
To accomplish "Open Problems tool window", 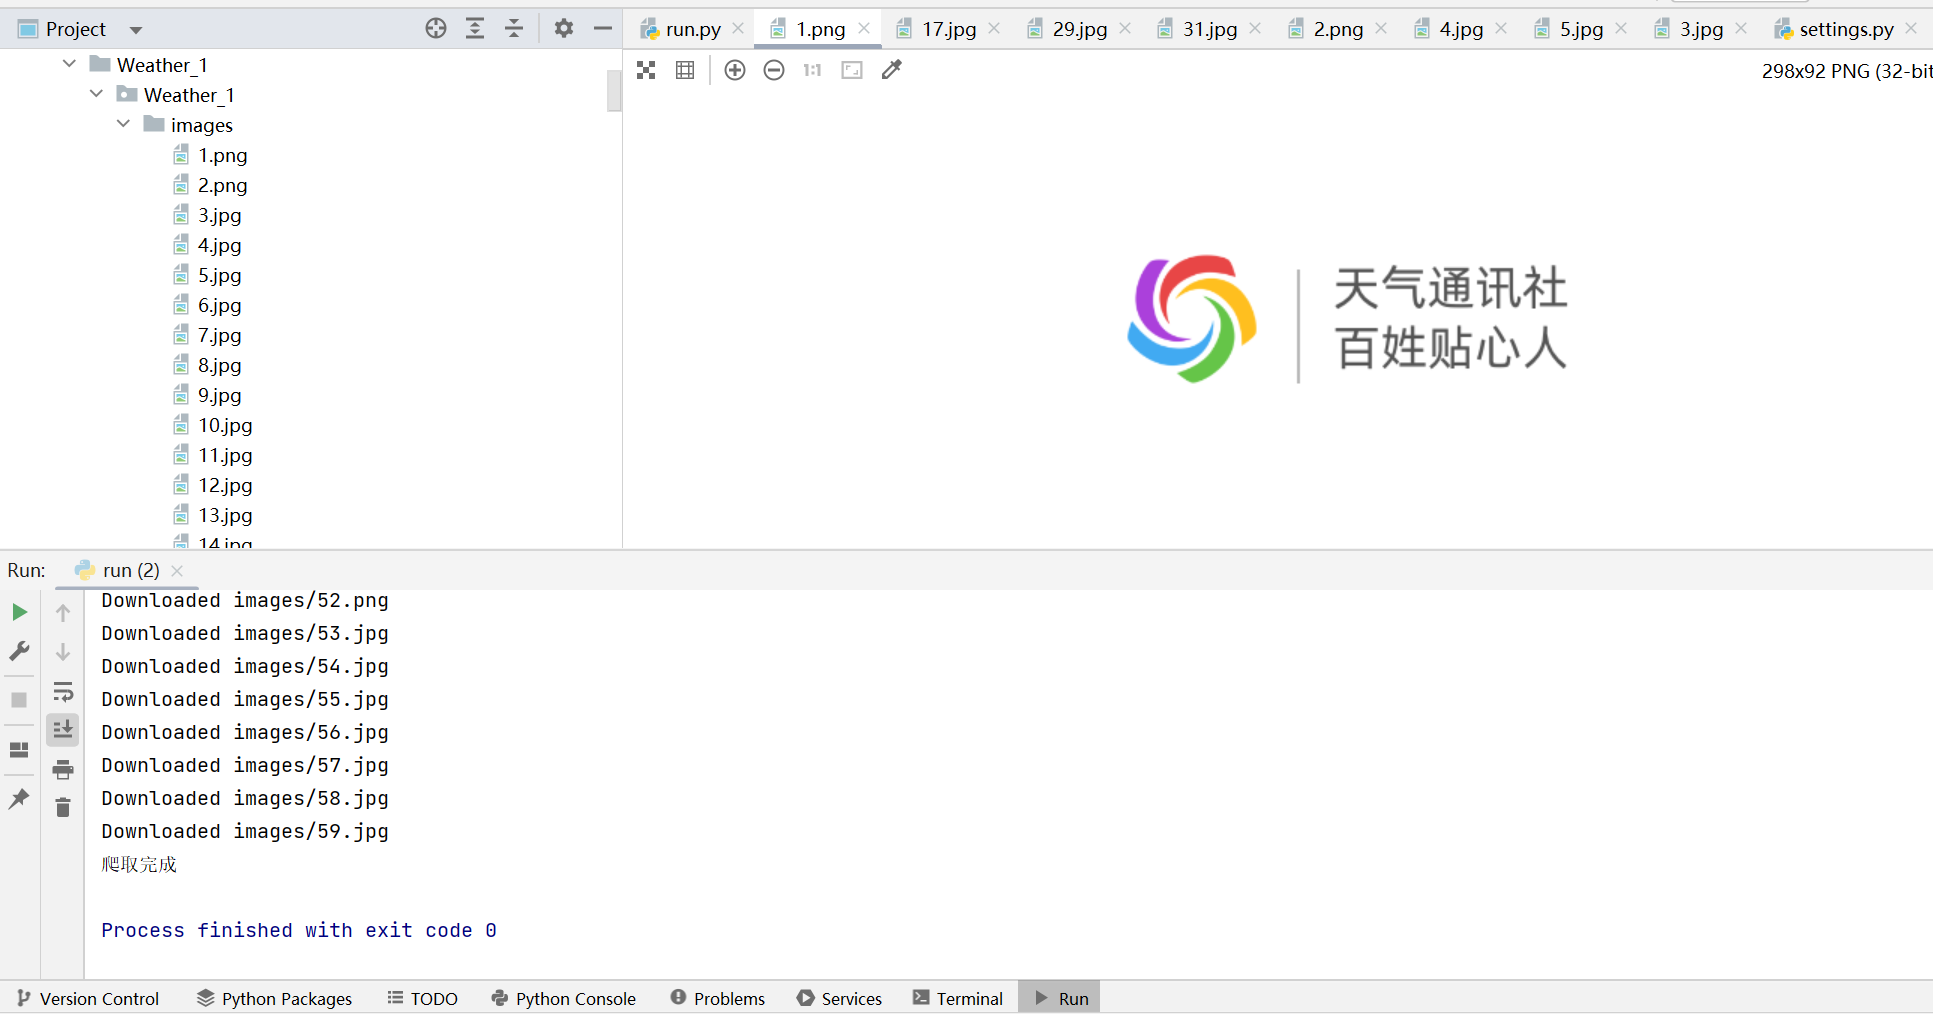I will [718, 998].
